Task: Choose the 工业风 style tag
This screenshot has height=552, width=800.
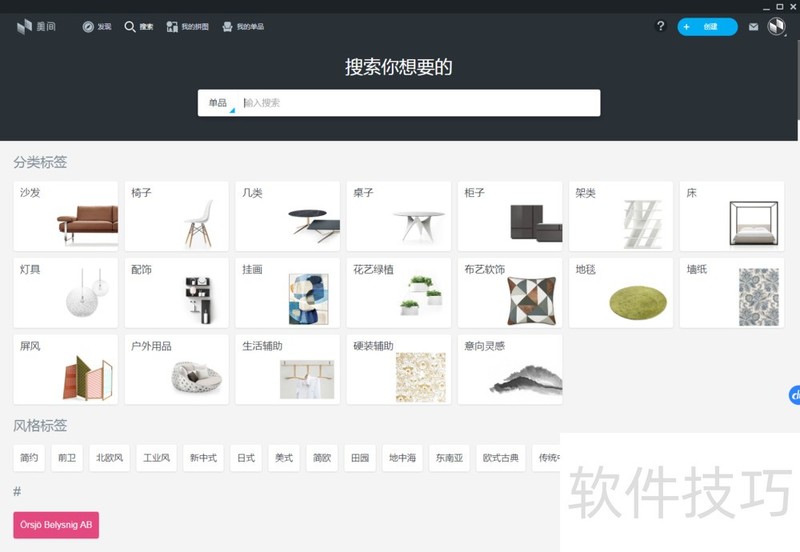Action: pyautogui.click(x=156, y=458)
